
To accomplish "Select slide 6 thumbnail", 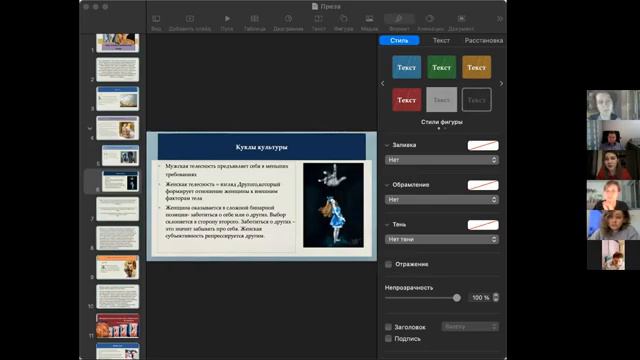I will pos(120,181).
